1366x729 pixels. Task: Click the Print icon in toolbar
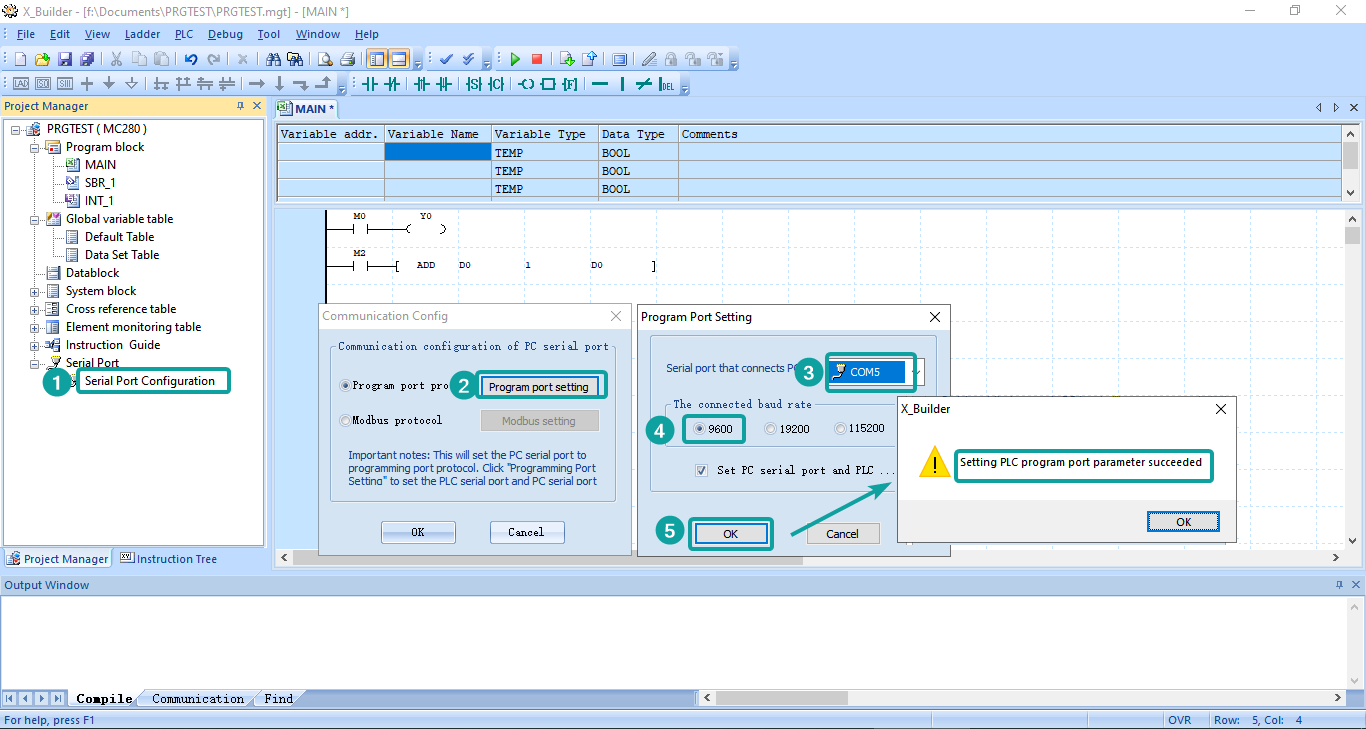point(347,60)
